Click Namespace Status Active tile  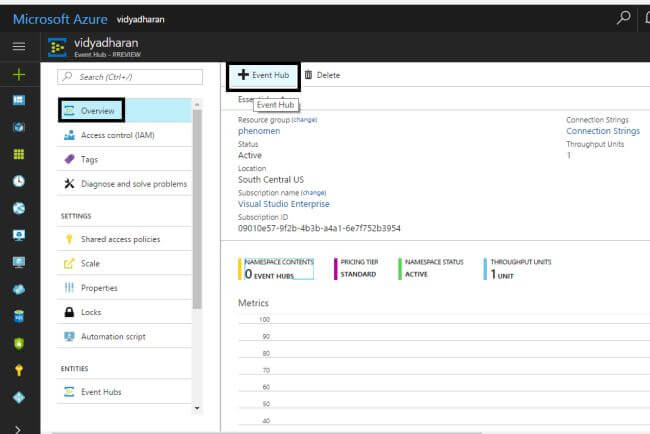pyautogui.click(x=431, y=269)
